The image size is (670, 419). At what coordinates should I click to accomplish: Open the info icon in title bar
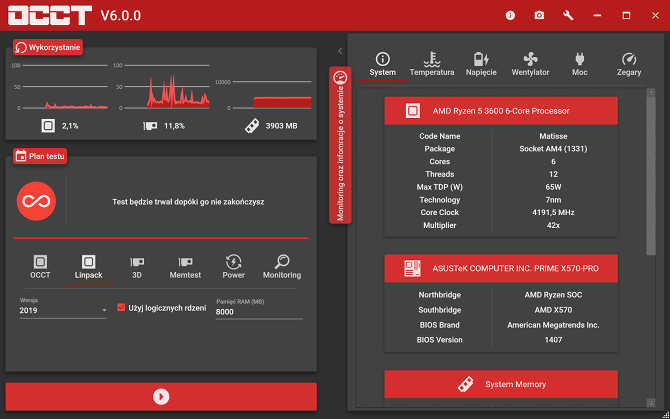click(x=510, y=16)
